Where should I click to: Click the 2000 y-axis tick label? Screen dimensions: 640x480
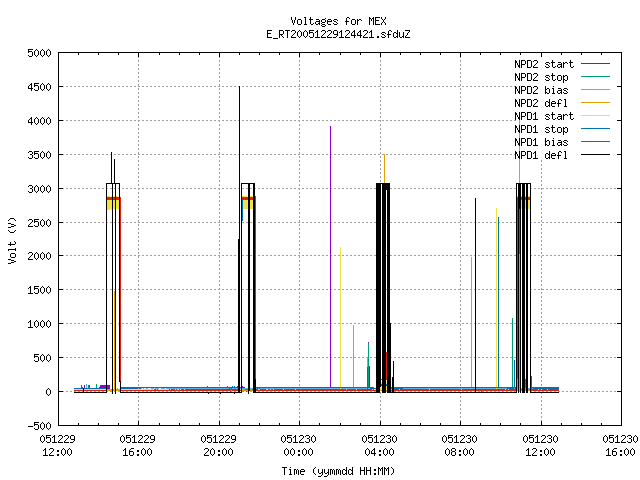40,256
